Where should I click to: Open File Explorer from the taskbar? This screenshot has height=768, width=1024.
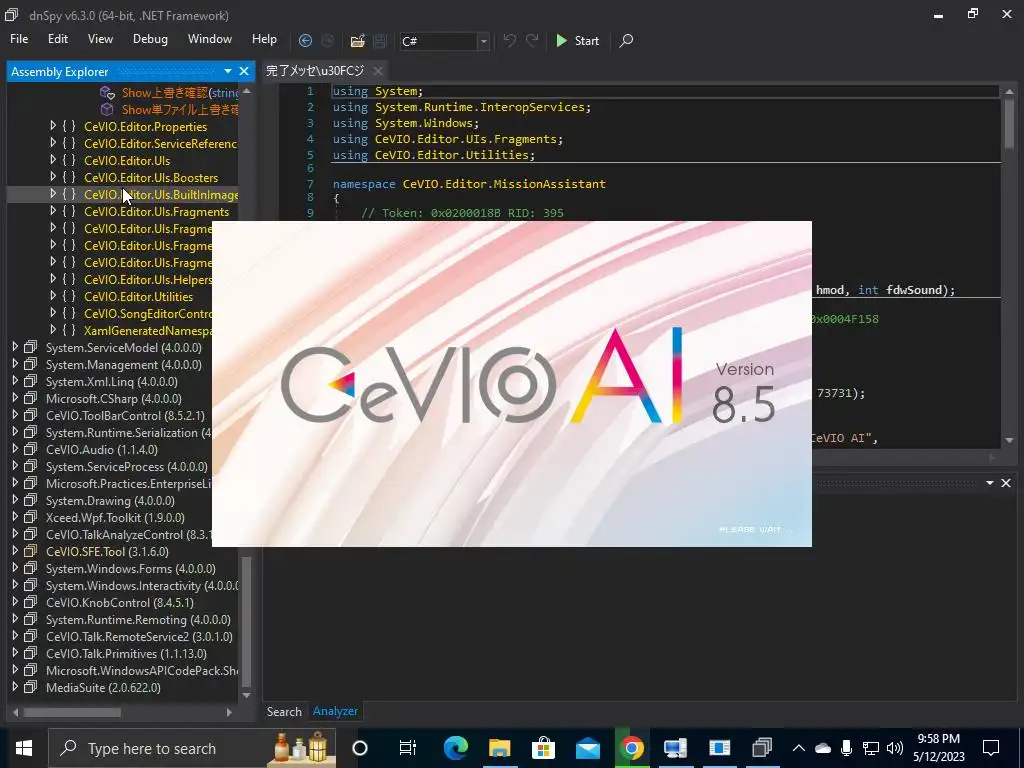click(500, 748)
